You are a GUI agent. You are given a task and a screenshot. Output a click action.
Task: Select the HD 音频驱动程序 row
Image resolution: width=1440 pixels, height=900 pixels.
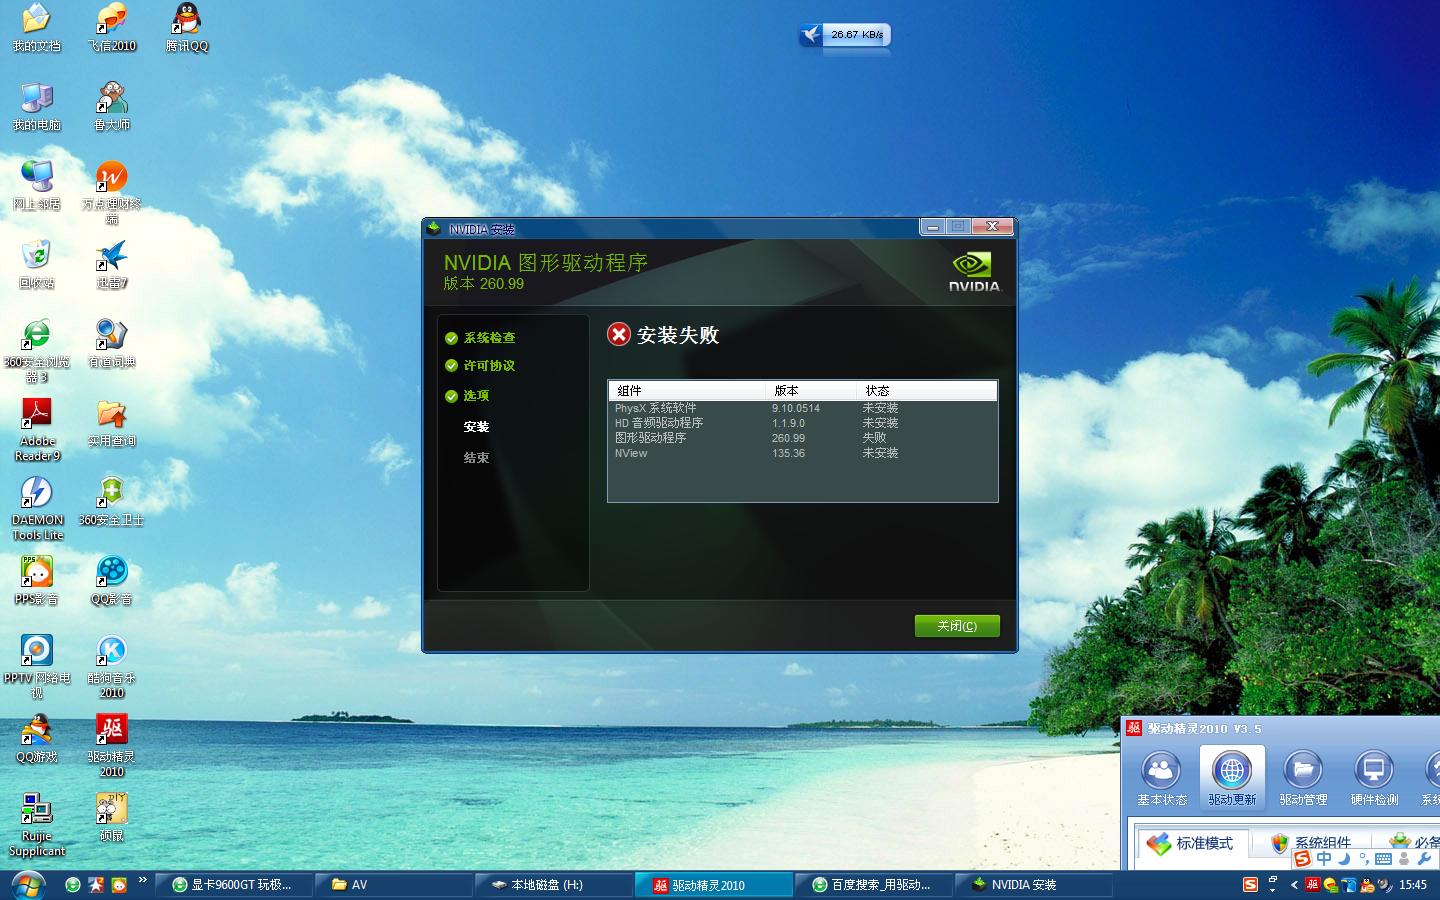802,423
